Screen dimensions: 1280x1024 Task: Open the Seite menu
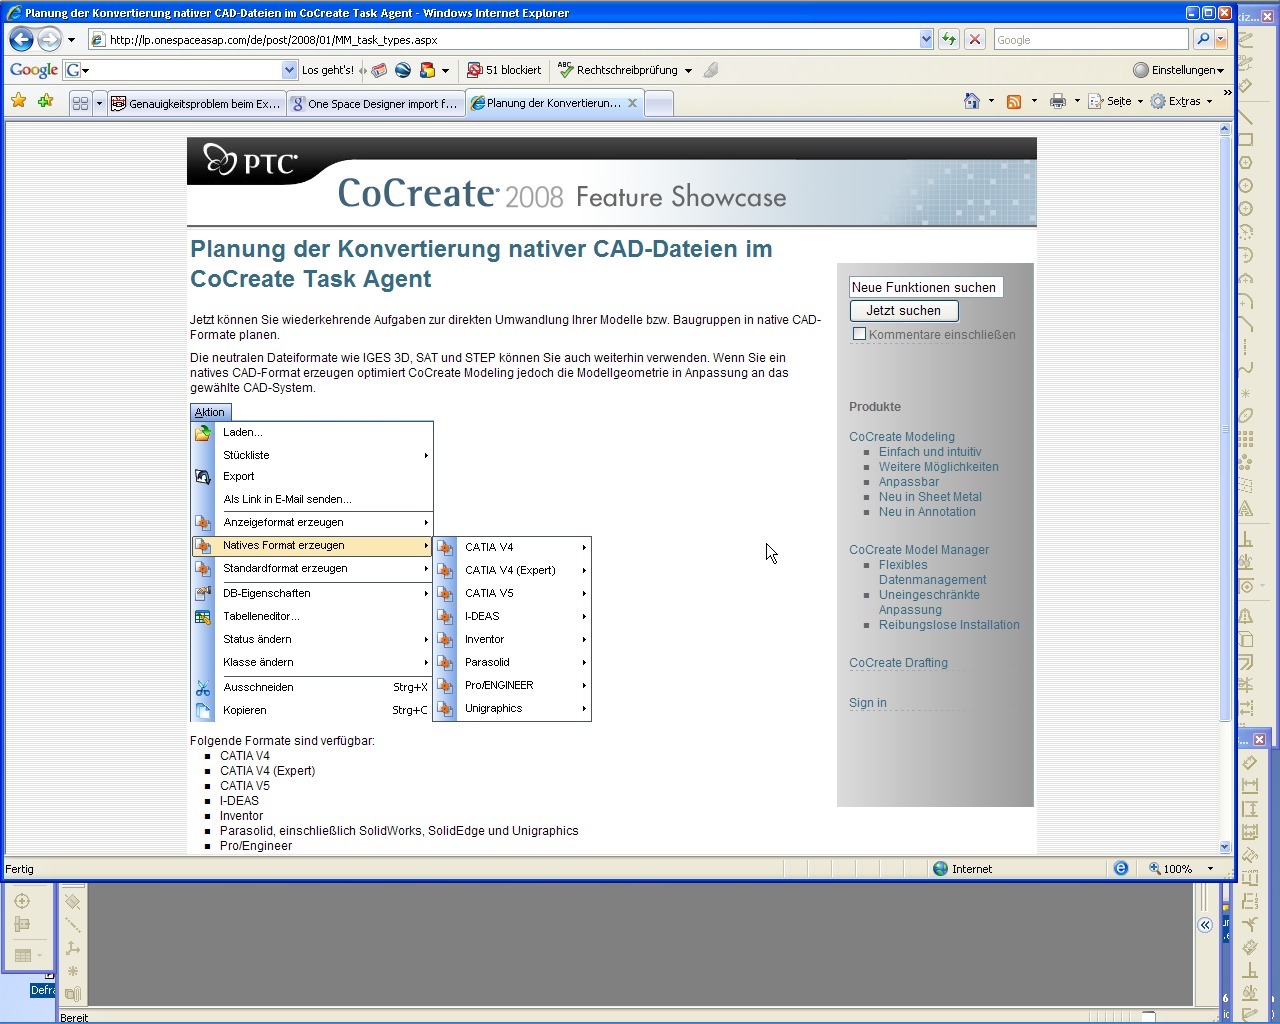tap(1115, 101)
